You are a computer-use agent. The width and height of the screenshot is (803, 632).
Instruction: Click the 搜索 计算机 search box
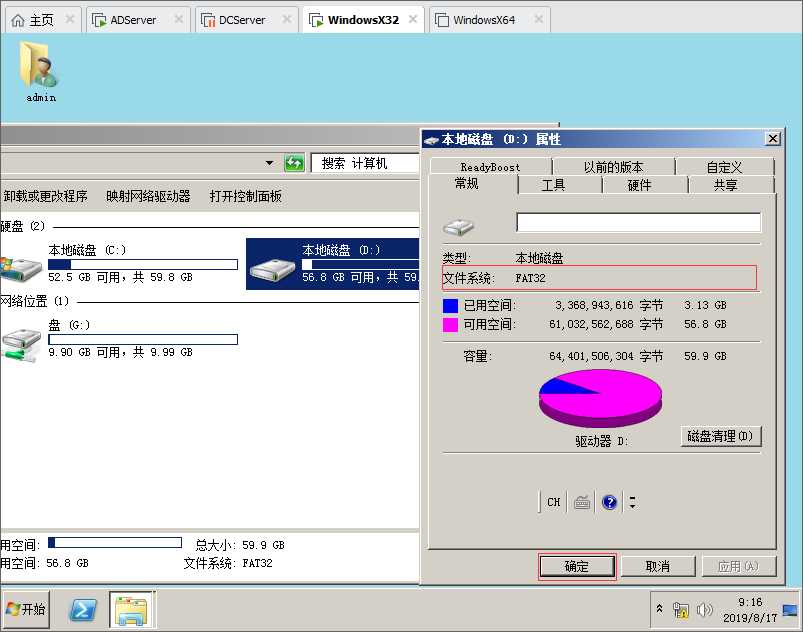pyautogui.click(x=365, y=163)
